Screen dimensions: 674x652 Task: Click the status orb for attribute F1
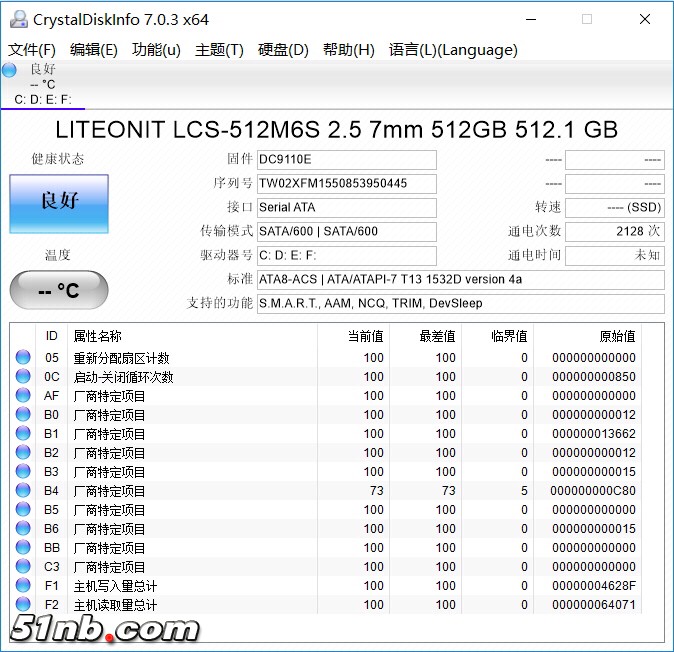(23, 586)
